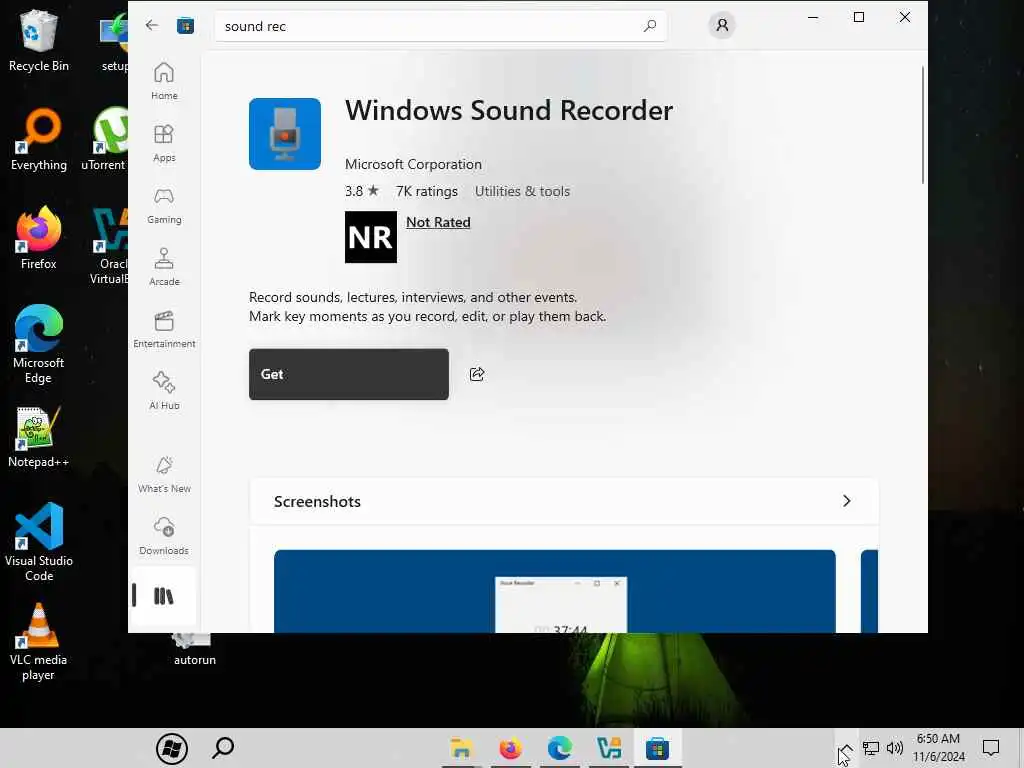
Task: Go back using the Store back arrow
Action: [152, 25]
